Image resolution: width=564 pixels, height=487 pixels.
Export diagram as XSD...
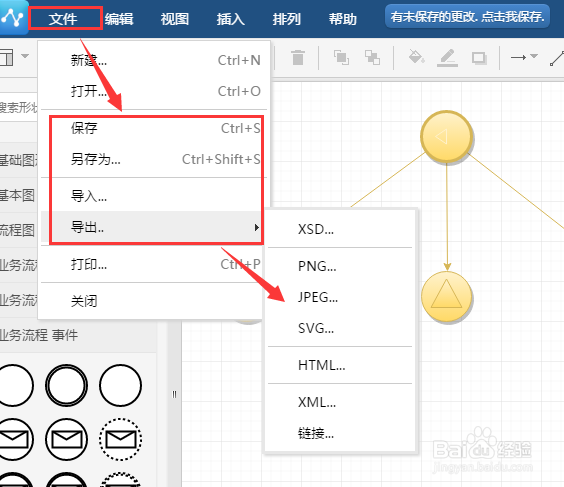tap(340, 229)
